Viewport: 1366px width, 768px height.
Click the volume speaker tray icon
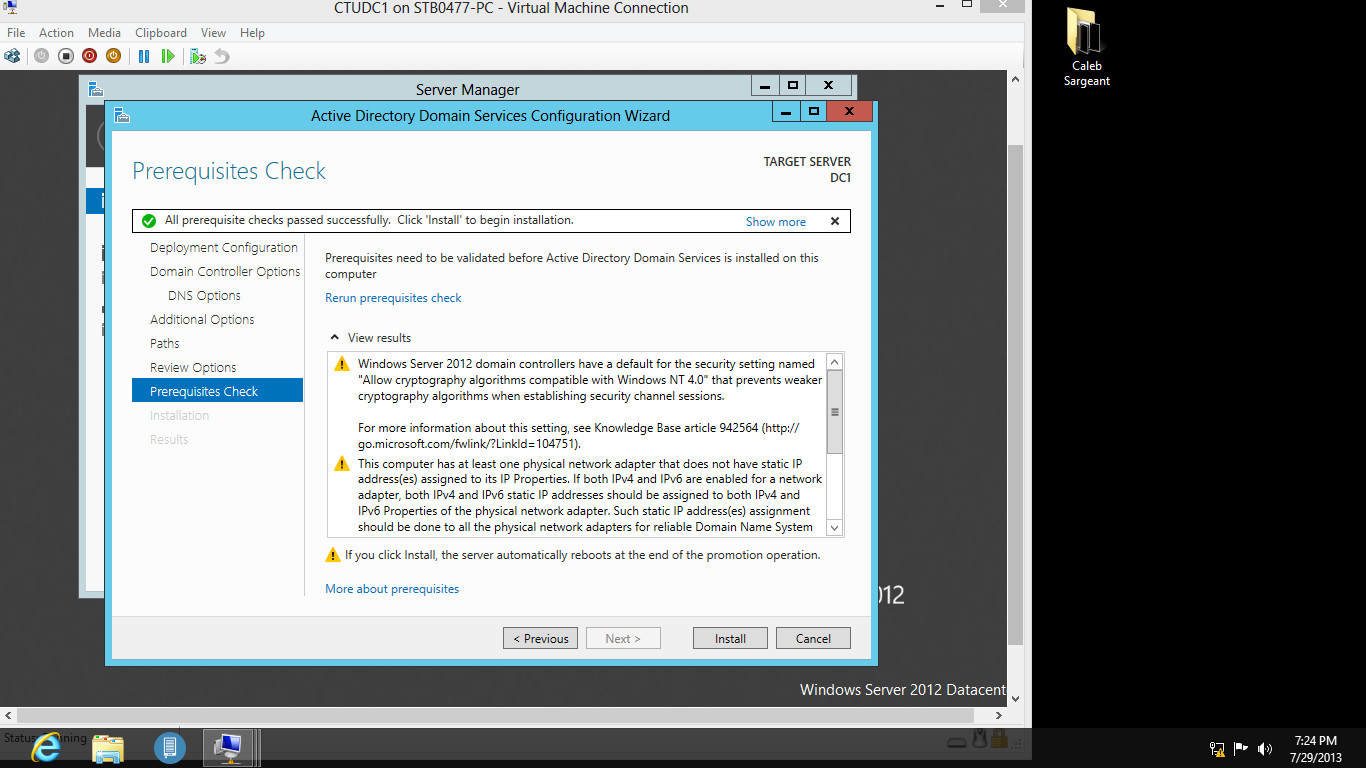click(1265, 748)
